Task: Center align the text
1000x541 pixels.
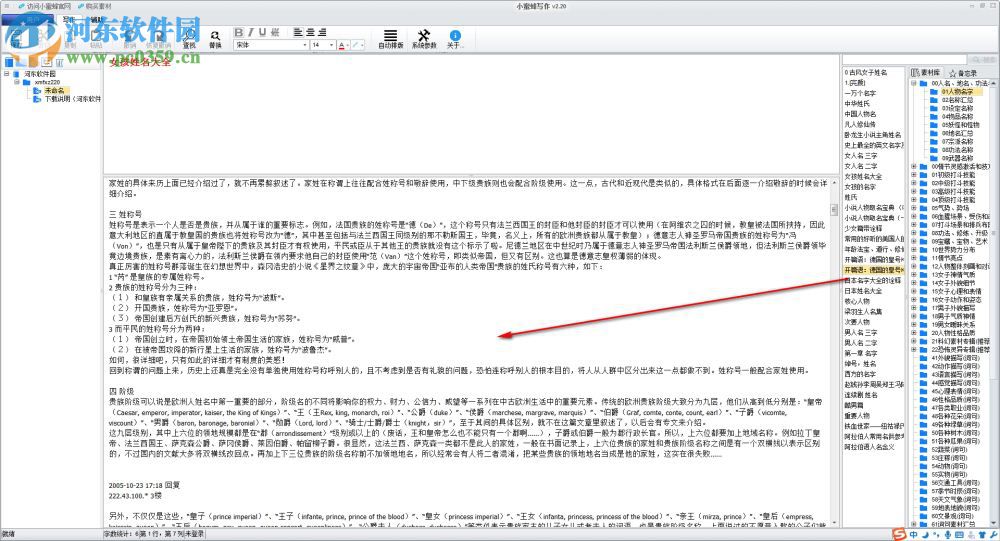Action: point(310,32)
